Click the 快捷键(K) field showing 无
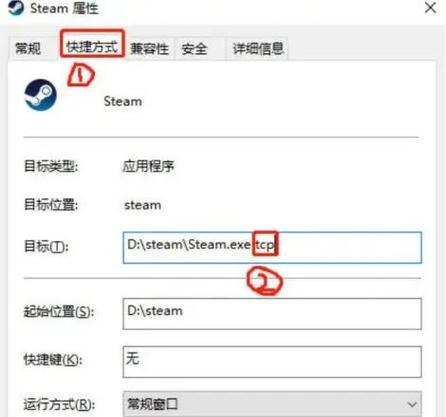 tap(272, 362)
